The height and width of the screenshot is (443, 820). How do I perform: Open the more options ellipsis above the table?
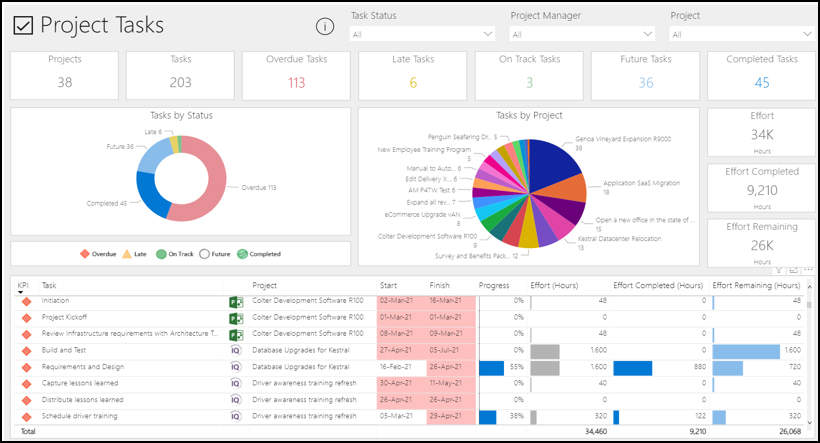pyautogui.click(x=808, y=270)
